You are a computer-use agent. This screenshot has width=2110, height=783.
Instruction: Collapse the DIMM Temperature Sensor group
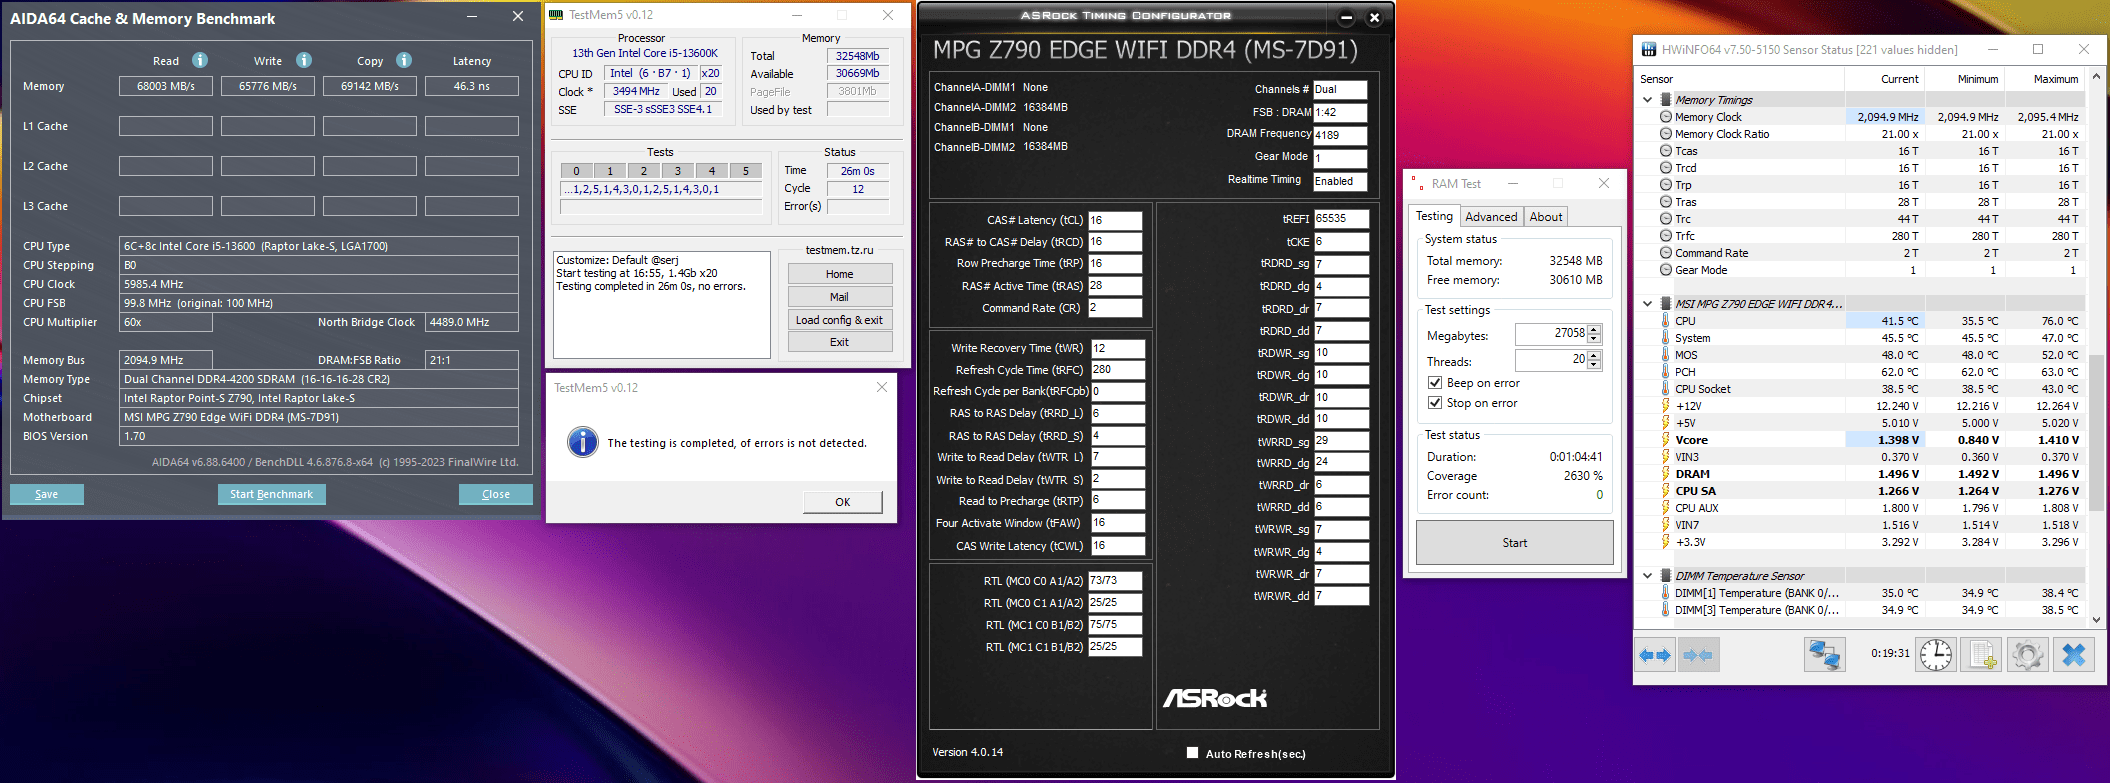pos(1647,576)
